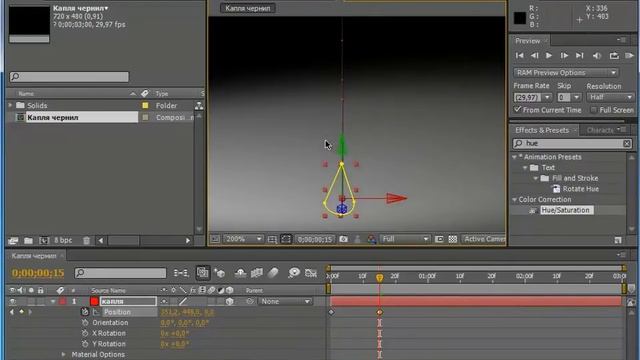This screenshot has height=360, width=640.
Task: Open Brainstorm icon in timeline
Action: (293, 273)
